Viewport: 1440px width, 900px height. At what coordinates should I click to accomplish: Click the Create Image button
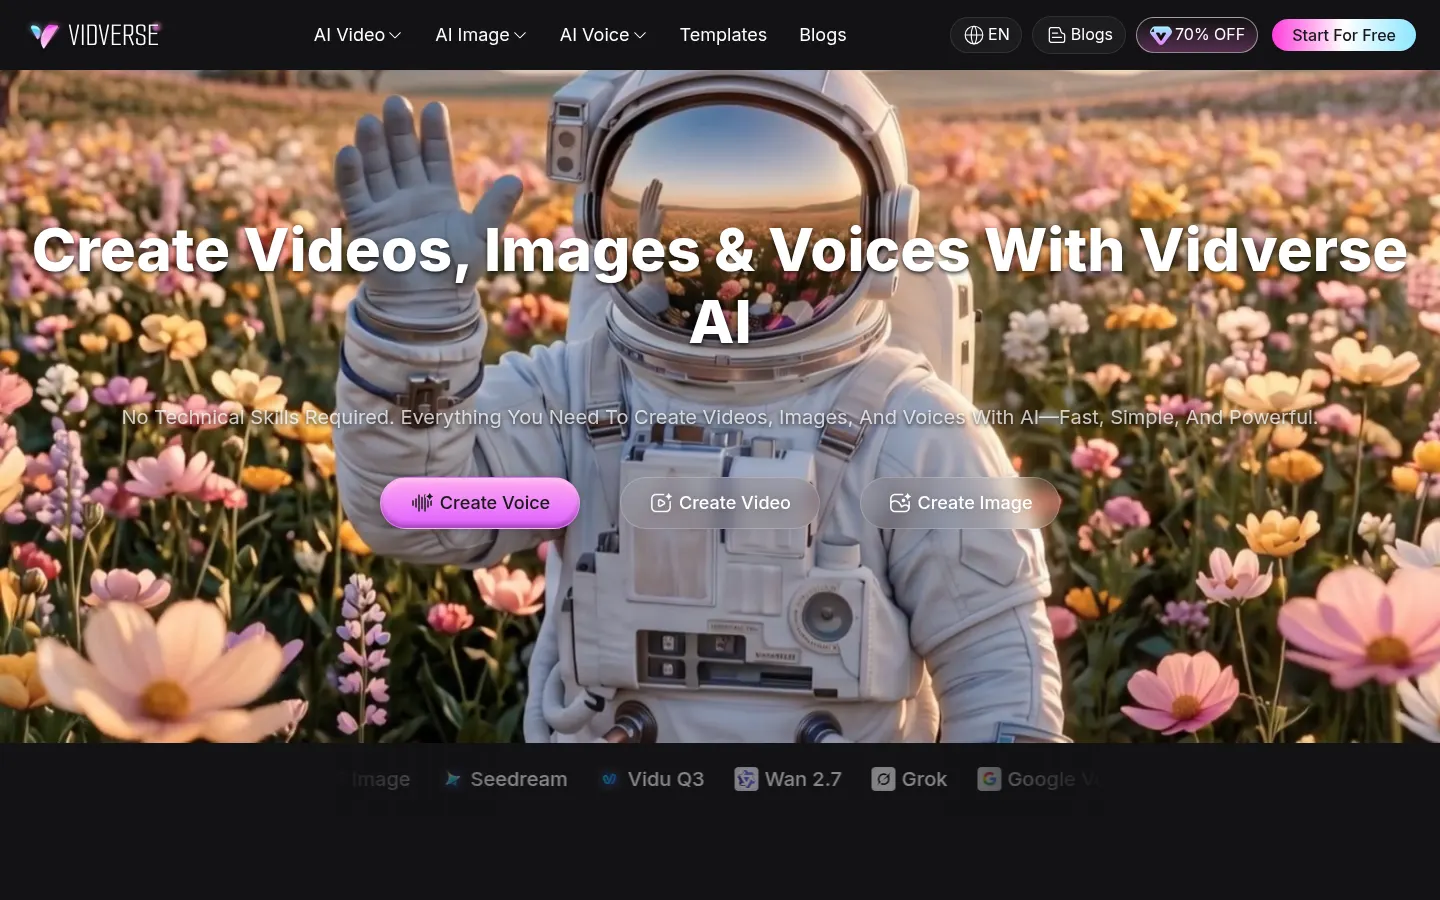click(960, 503)
